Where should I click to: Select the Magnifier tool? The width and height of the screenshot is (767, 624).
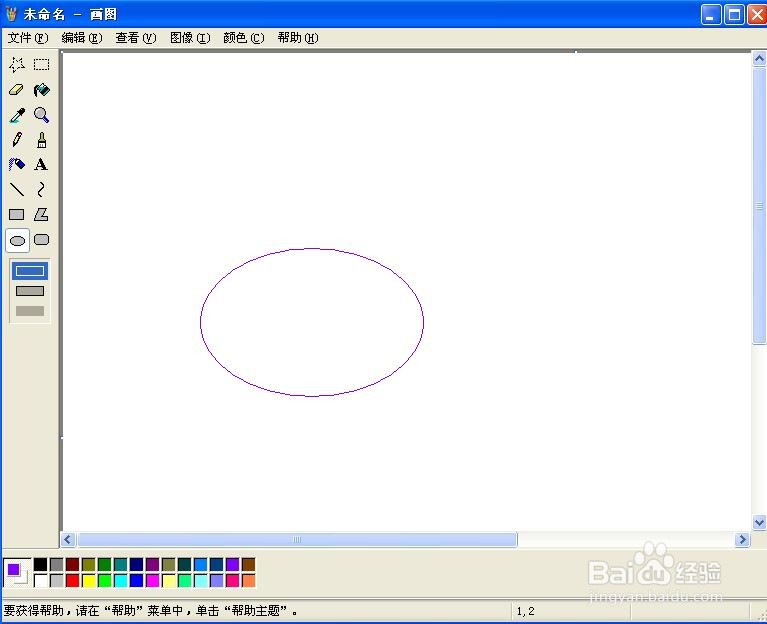(42, 115)
